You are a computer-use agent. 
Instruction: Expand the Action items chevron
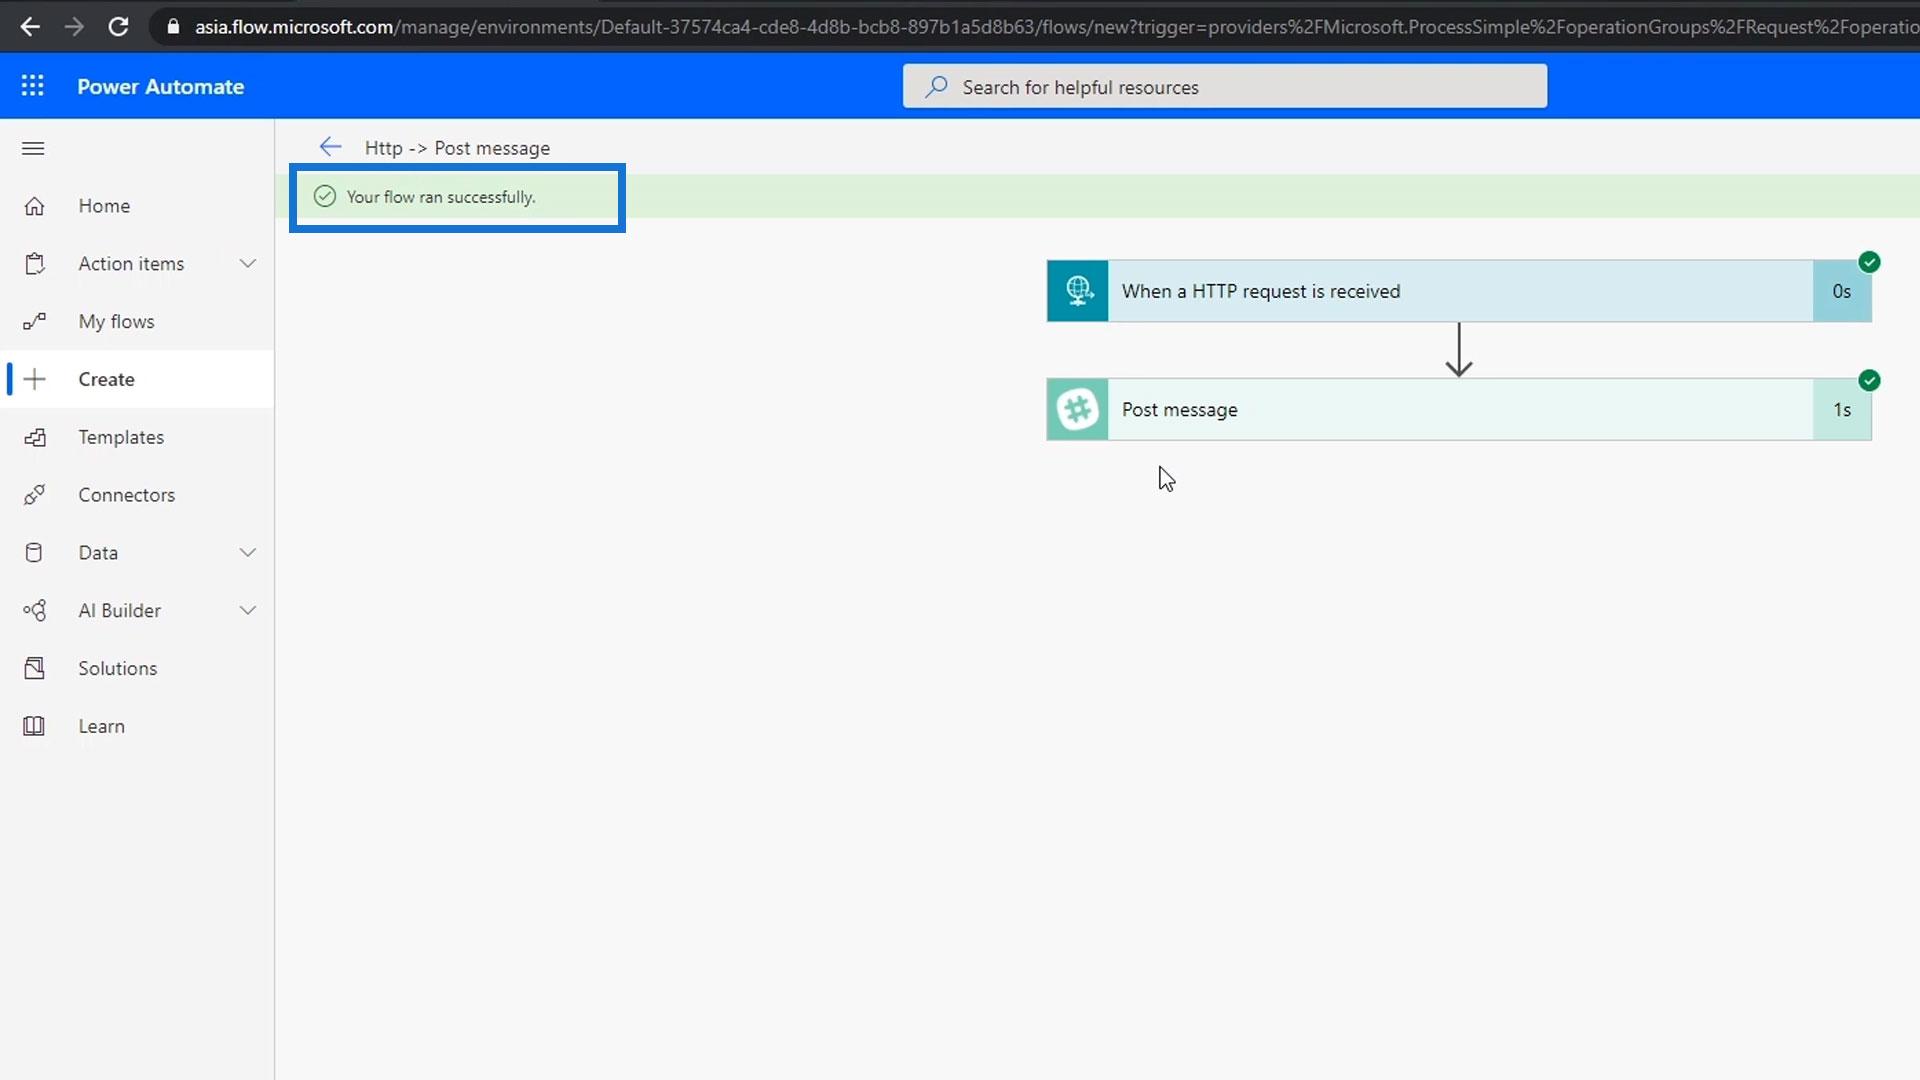[x=248, y=264]
